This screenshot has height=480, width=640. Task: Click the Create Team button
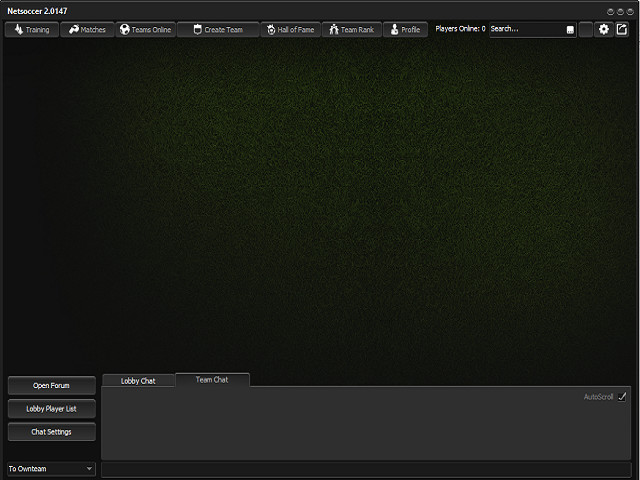click(217, 30)
